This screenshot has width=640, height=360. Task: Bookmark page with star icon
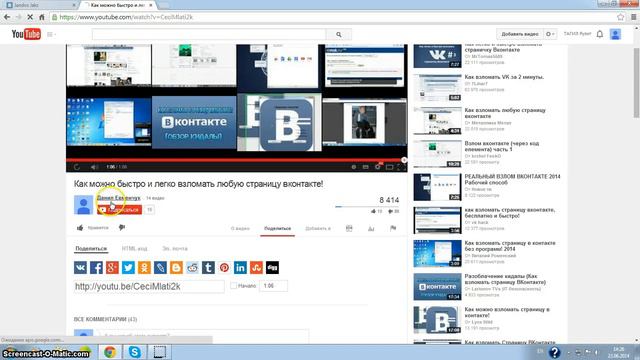[x=621, y=17]
